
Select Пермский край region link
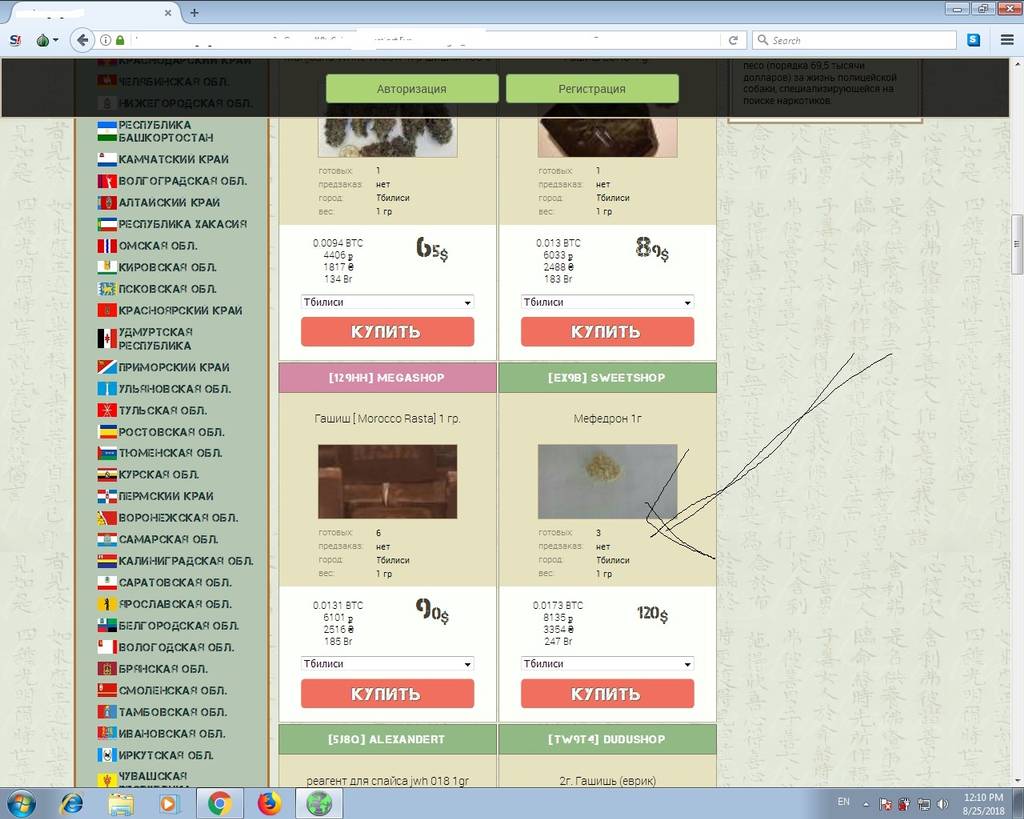(x=166, y=496)
